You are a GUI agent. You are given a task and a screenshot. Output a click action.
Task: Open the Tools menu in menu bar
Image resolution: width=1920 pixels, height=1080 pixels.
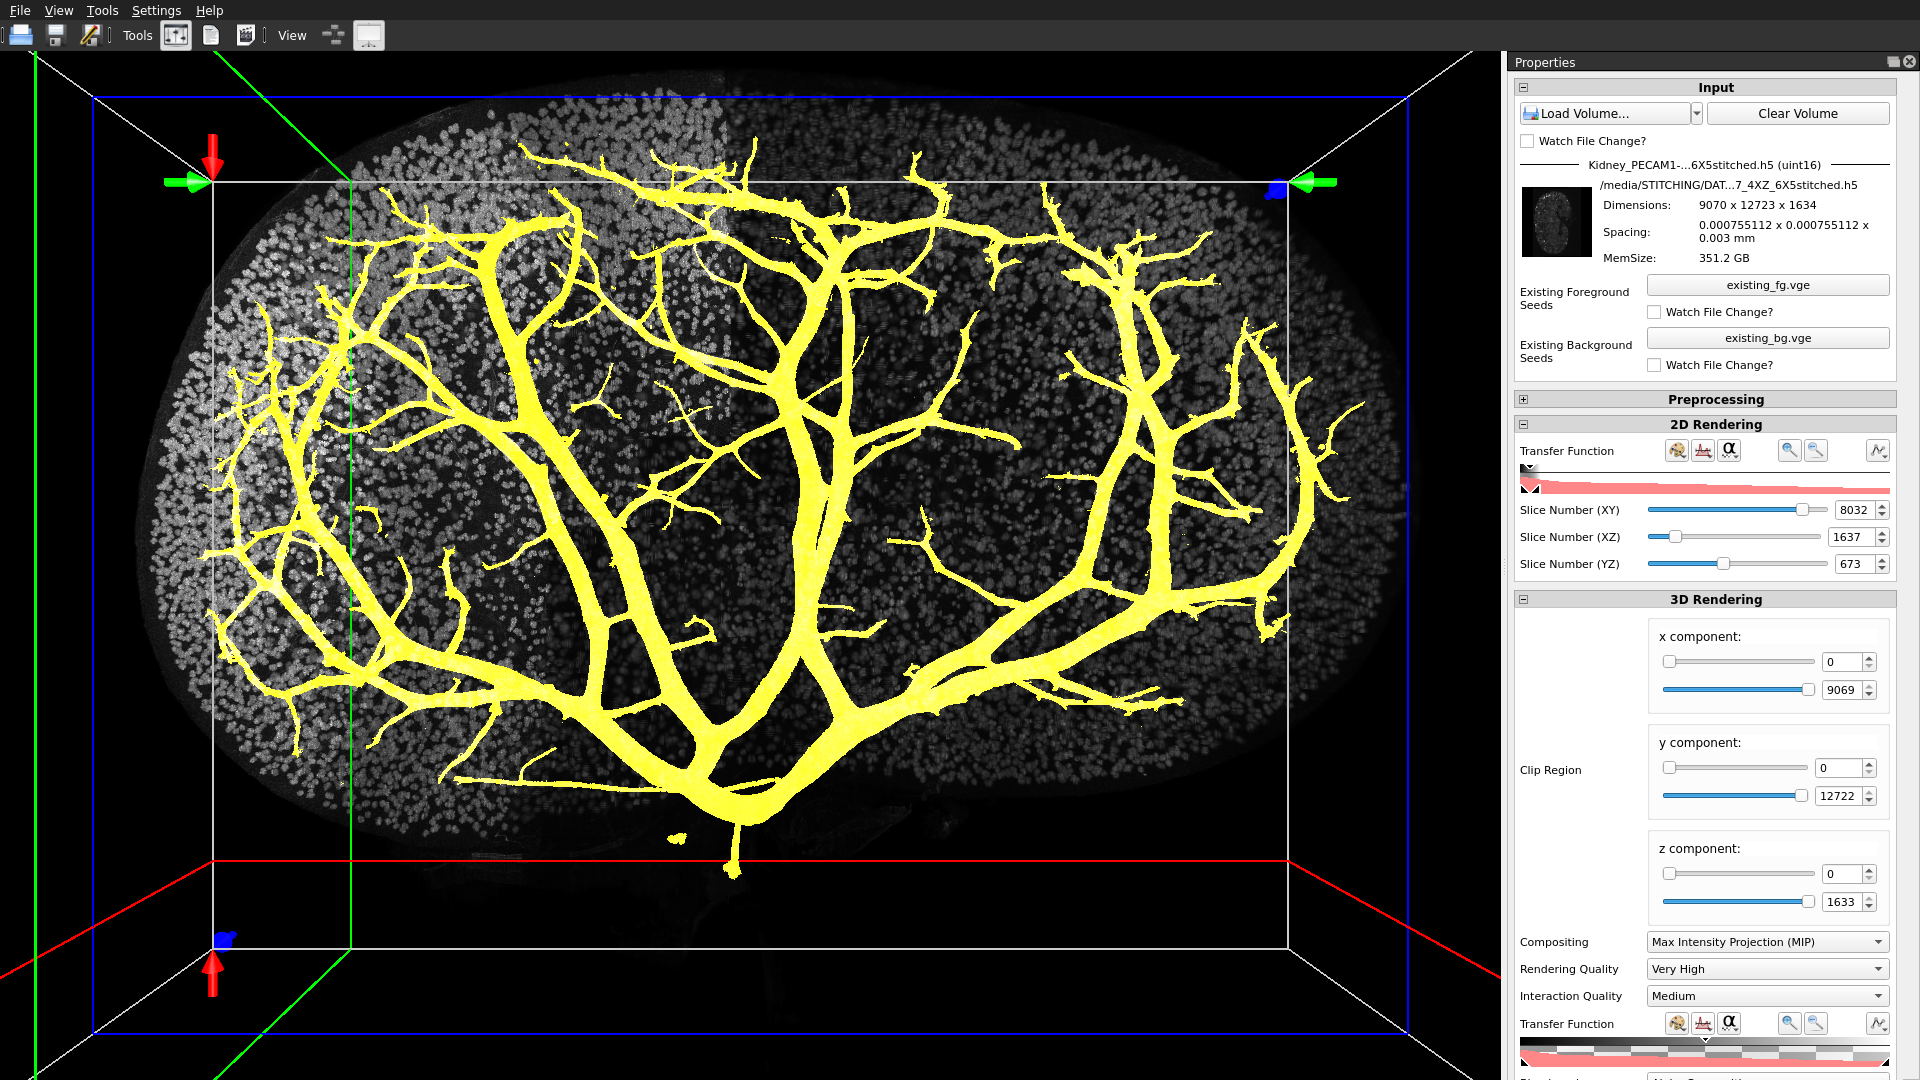tap(102, 10)
